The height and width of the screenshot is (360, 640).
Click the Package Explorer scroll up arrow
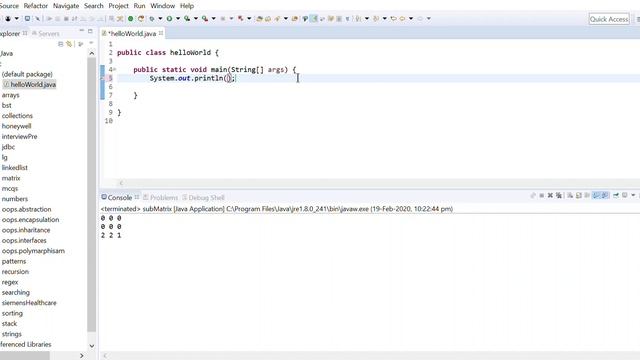click(x=91, y=53)
